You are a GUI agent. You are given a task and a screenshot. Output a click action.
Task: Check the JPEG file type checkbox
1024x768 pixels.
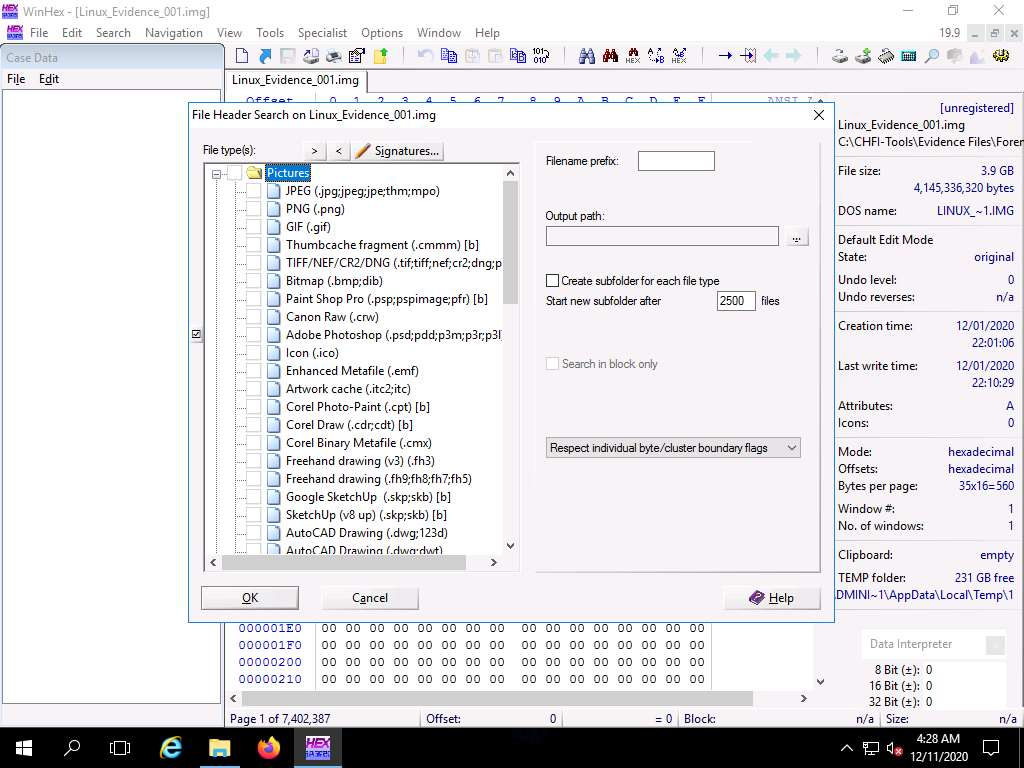point(253,191)
